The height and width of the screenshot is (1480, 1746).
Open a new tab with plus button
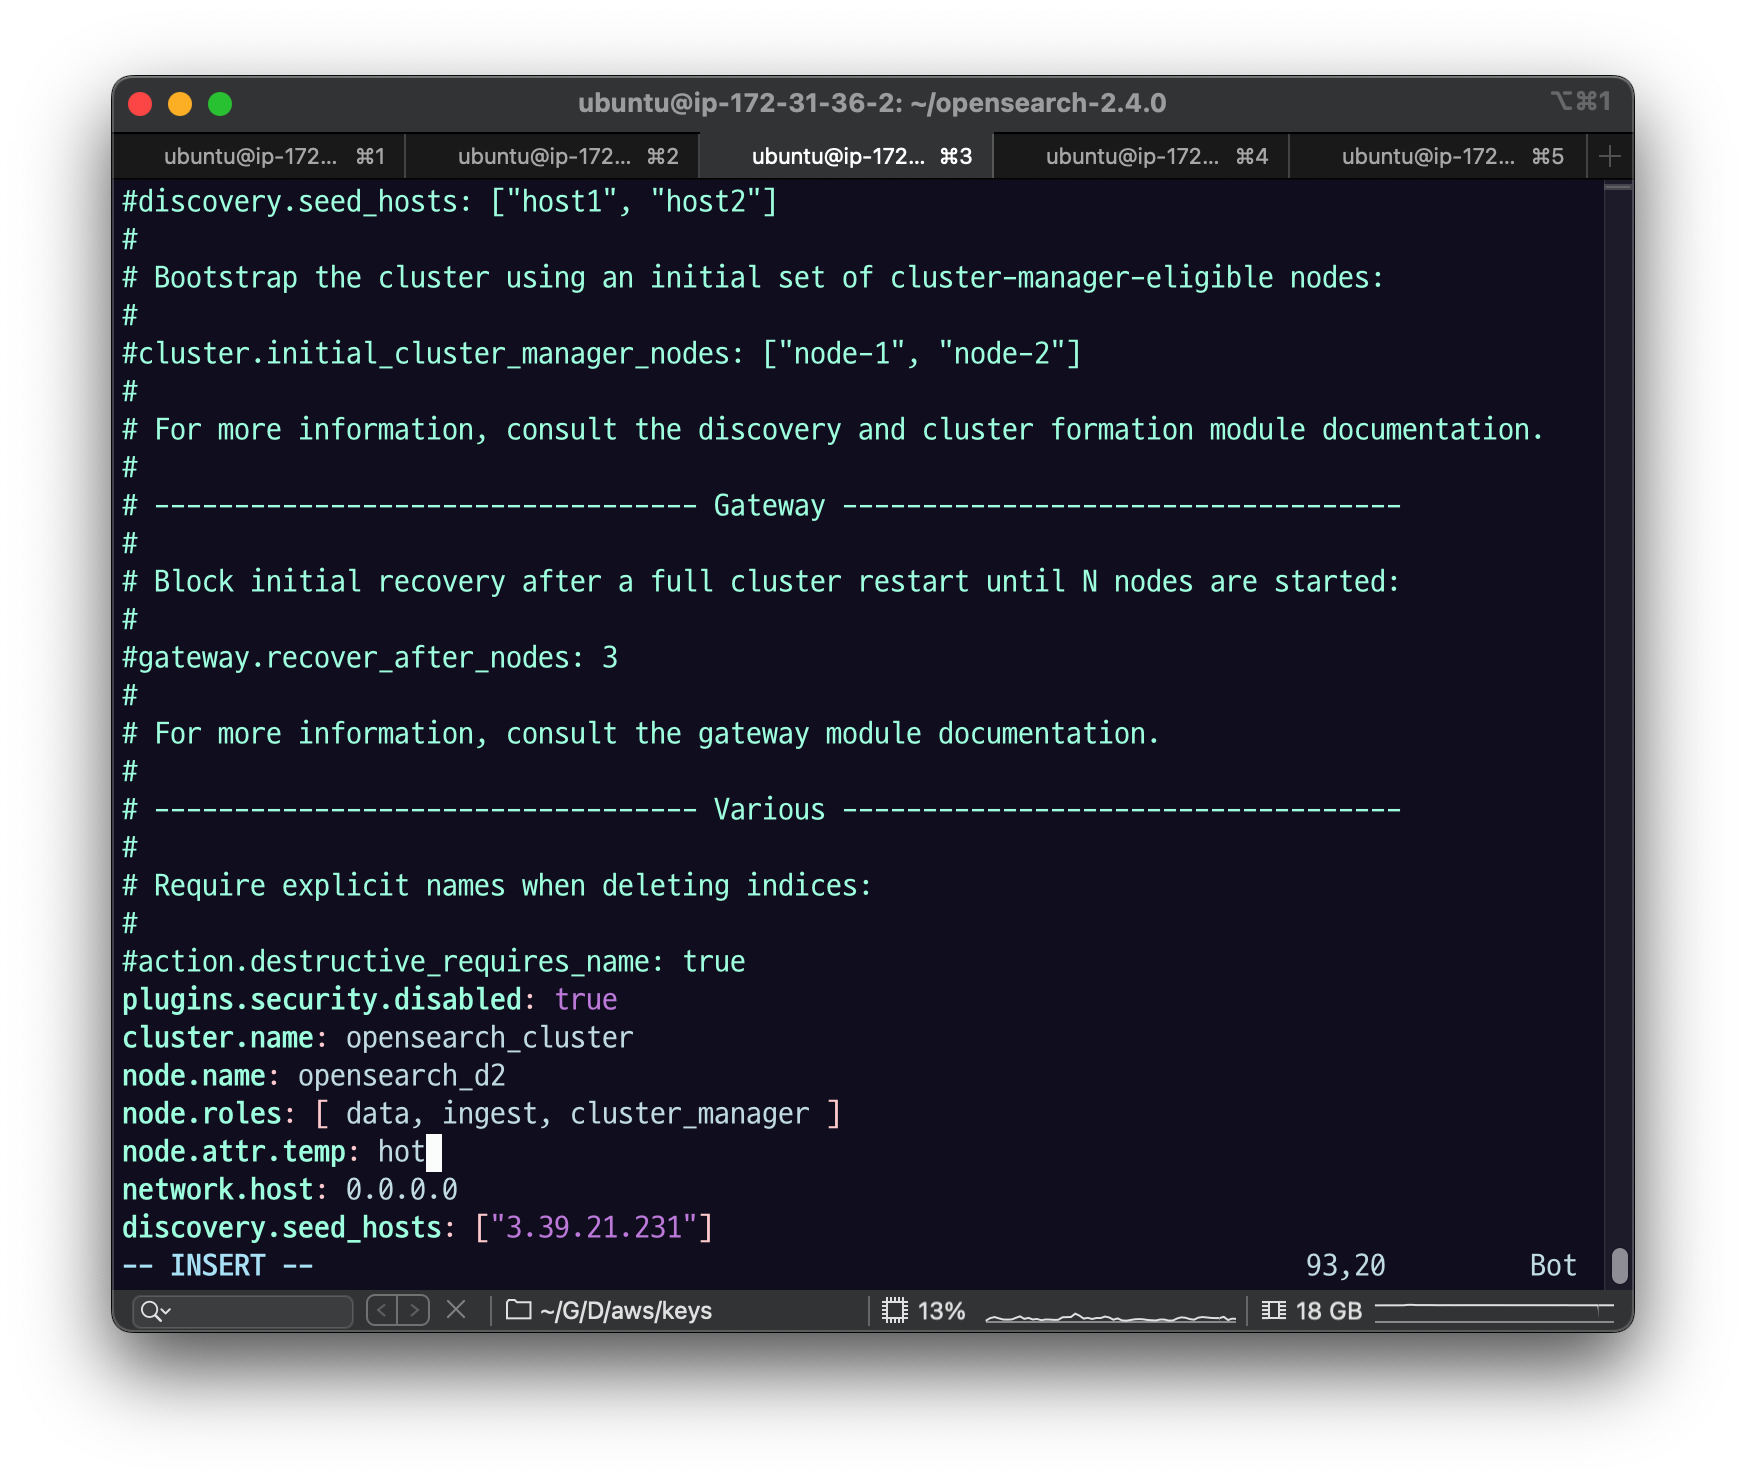pos(1609,156)
